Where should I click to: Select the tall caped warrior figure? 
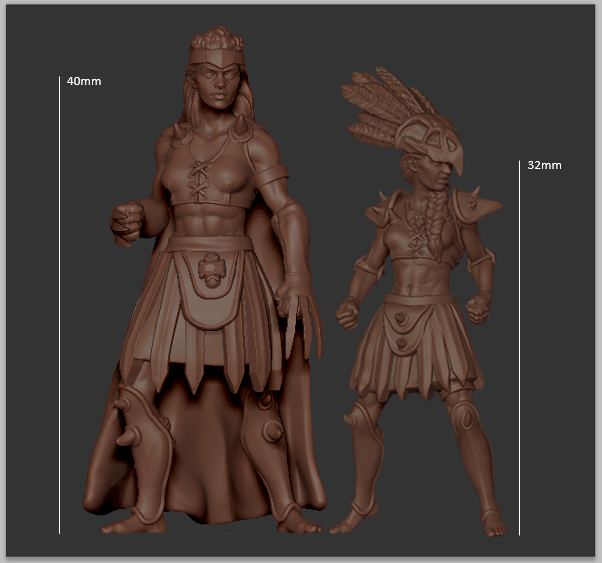[x=205, y=280]
